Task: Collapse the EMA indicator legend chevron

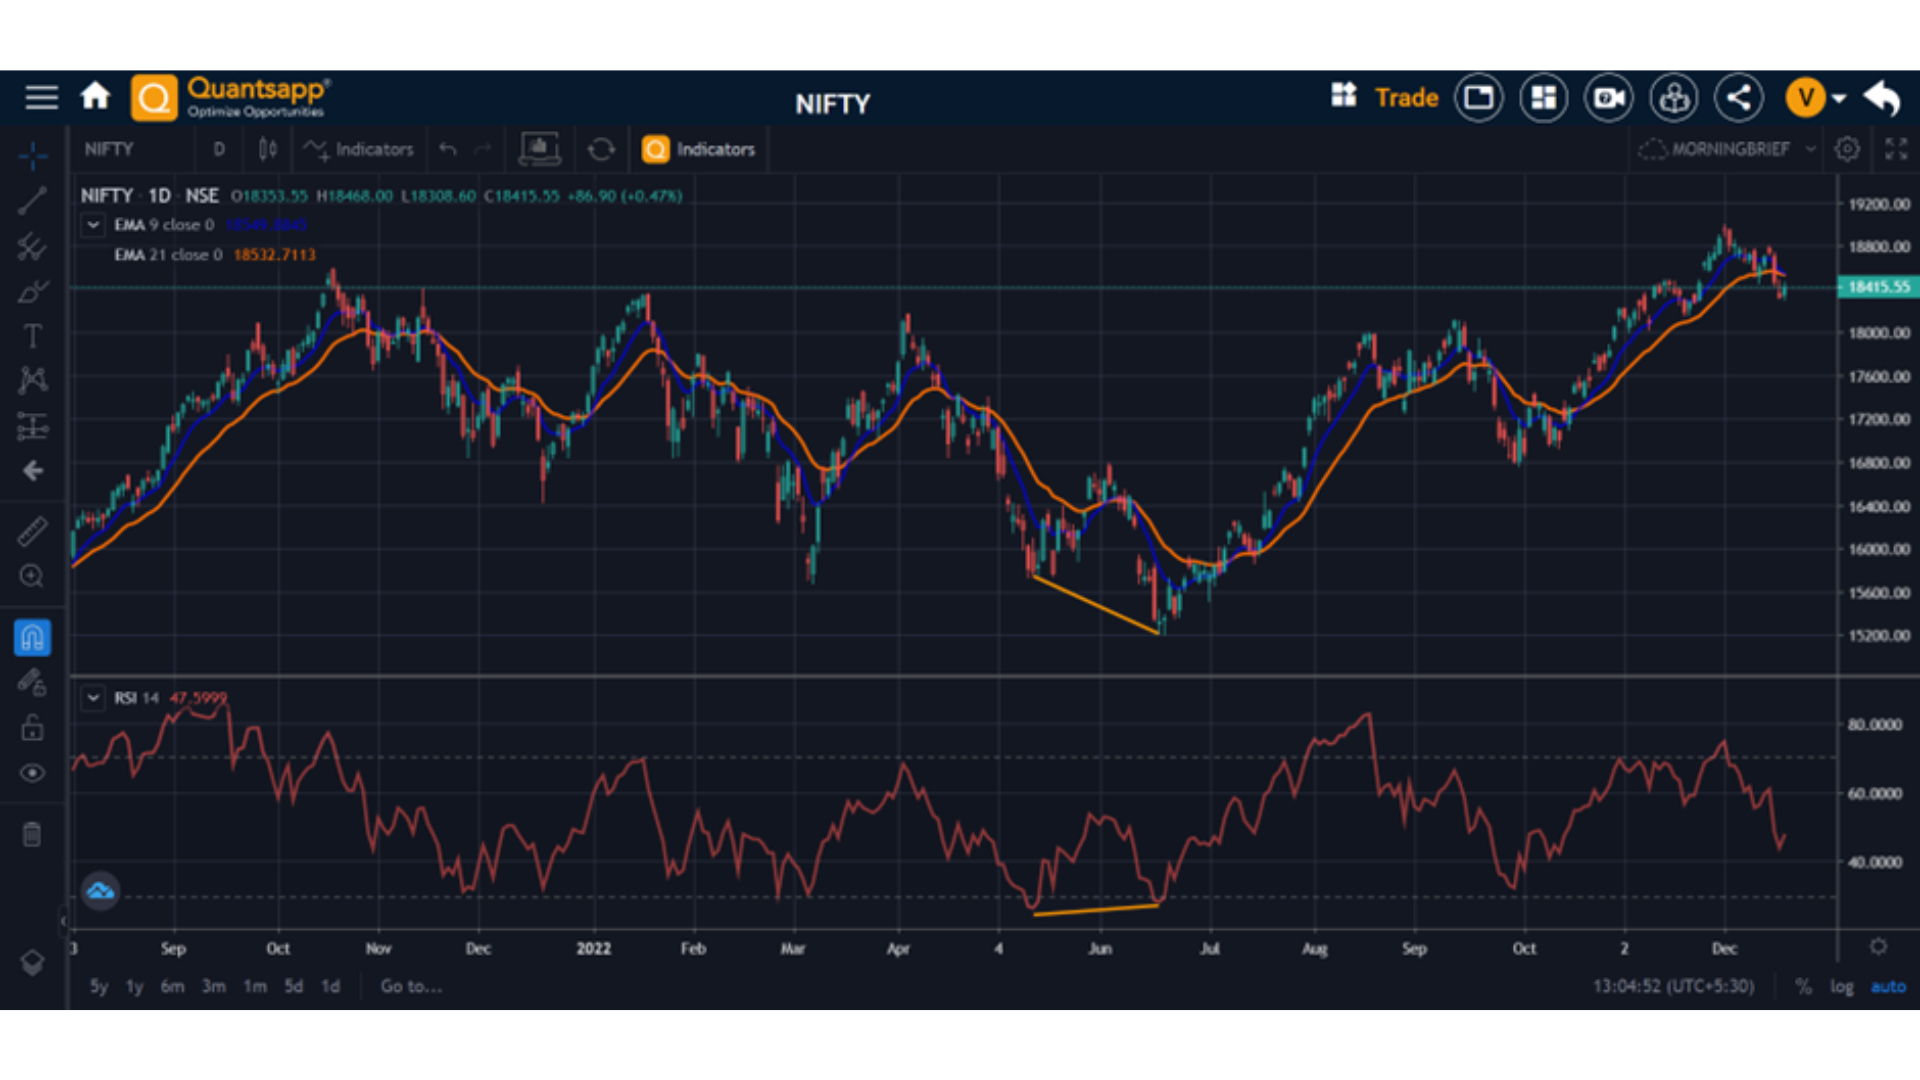Action: pyautogui.click(x=93, y=225)
